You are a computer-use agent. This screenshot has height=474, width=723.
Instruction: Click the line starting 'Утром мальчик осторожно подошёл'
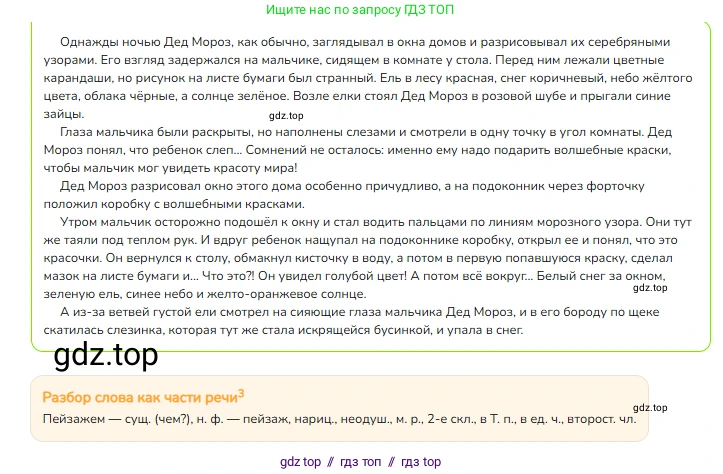(x=376, y=222)
